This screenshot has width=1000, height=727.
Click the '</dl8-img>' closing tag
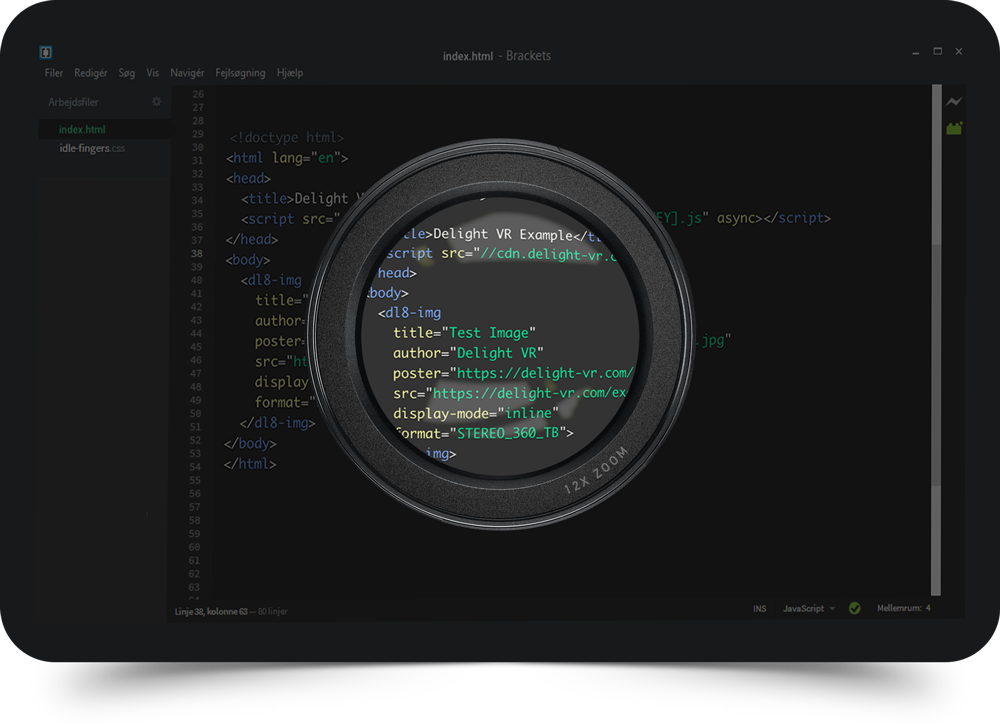point(277,423)
